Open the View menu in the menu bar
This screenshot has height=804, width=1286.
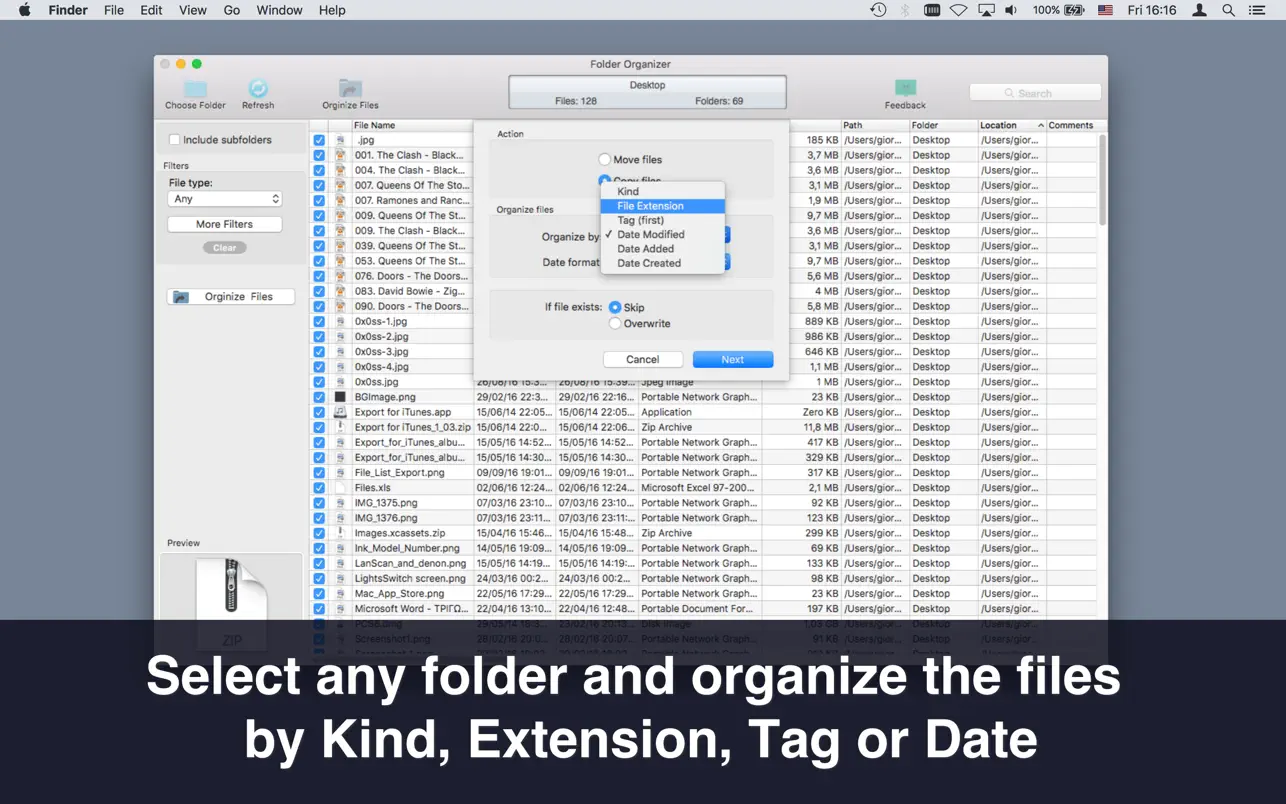point(192,10)
